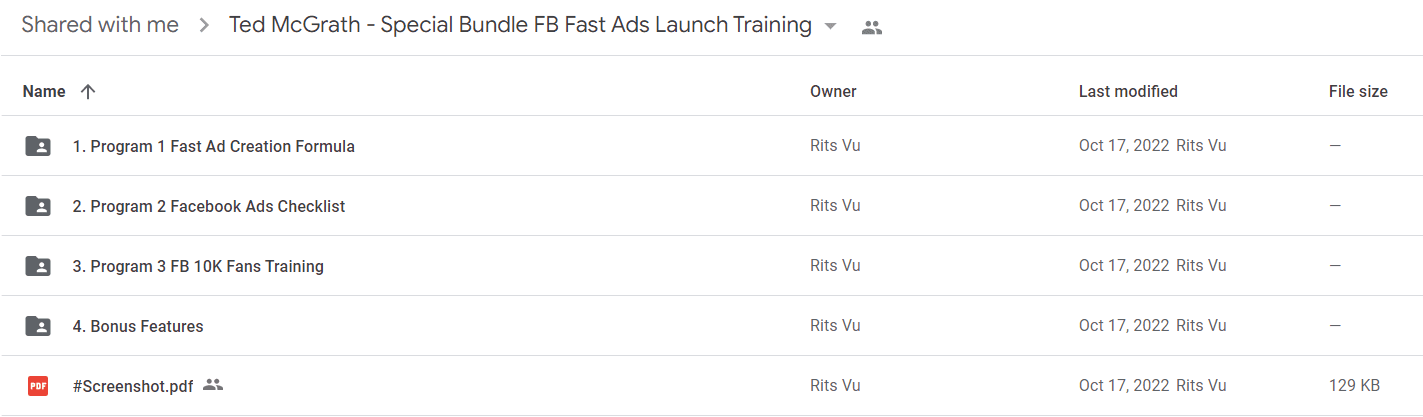Go back to Shared with me
This screenshot has height=417, width=1423.
pyautogui.click(x=100, y=25)
